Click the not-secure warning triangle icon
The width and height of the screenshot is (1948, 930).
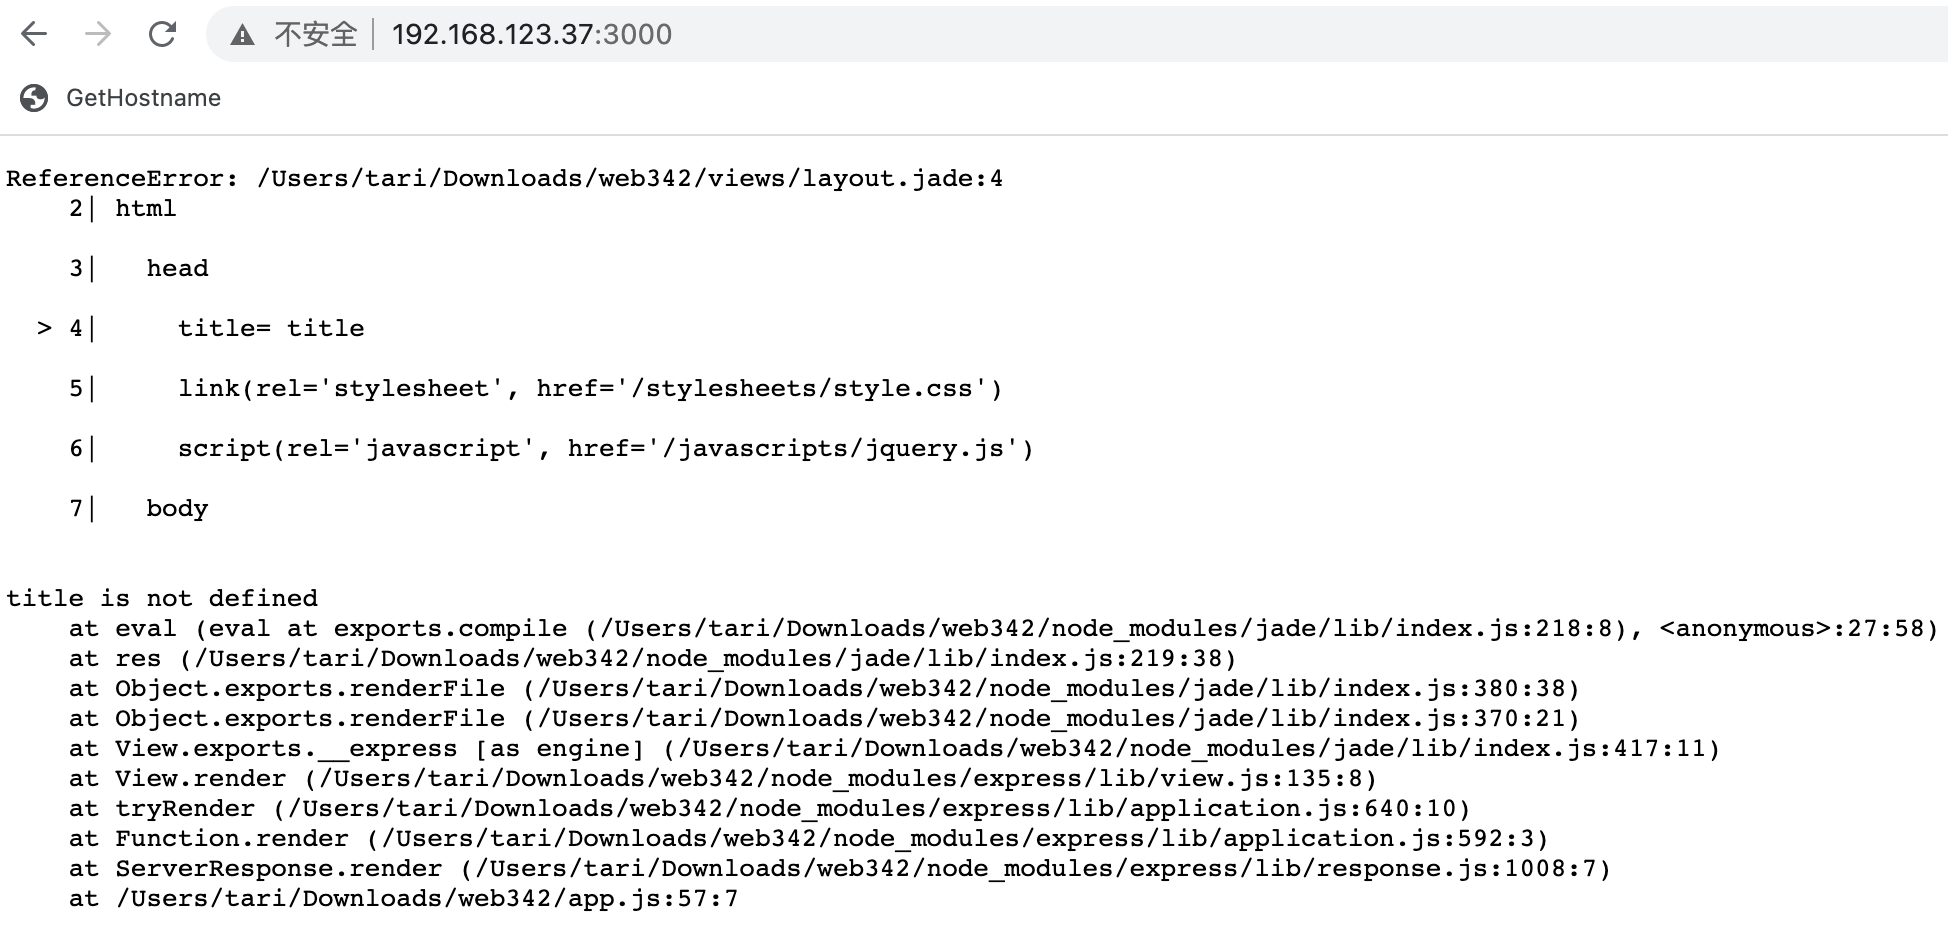click(x=242, y=35)
